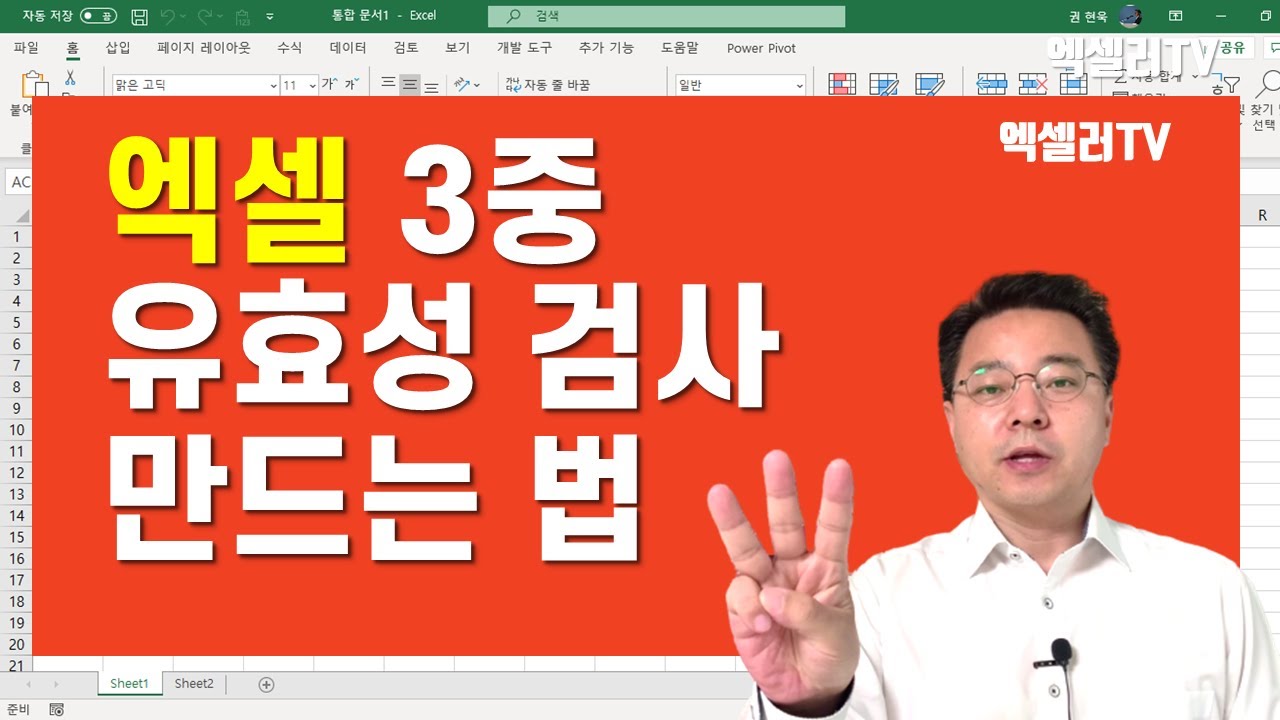Click the 검색 search box
Viewport: 1280px width, 720px height.
pos(666,16)
